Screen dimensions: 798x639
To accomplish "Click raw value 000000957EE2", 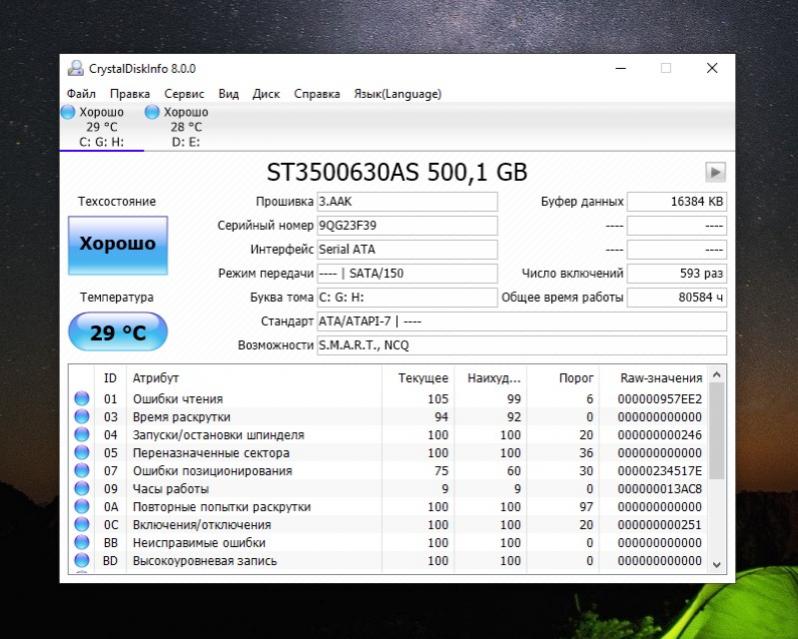I will (660, 399).
